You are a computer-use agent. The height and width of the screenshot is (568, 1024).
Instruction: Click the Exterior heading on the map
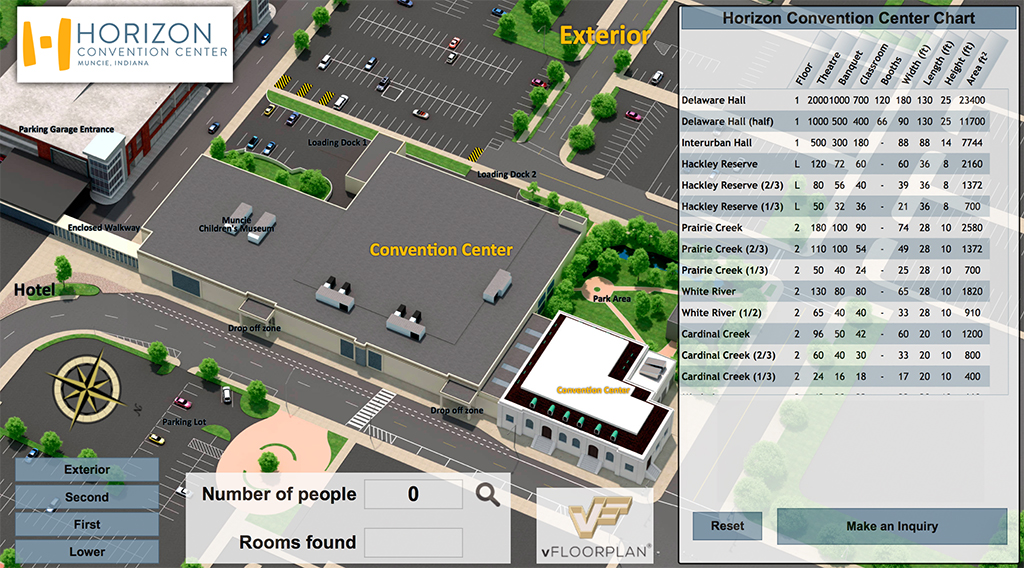click(x=605, y=35)
